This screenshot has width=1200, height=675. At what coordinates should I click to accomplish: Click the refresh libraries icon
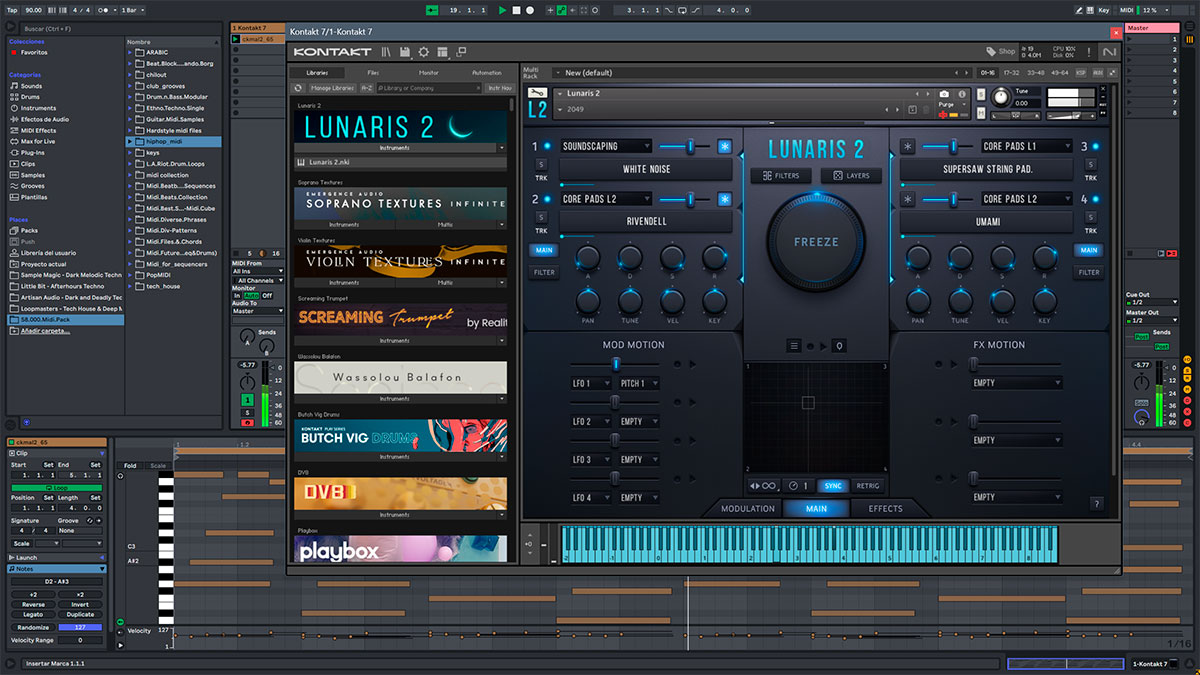[298, 88]
